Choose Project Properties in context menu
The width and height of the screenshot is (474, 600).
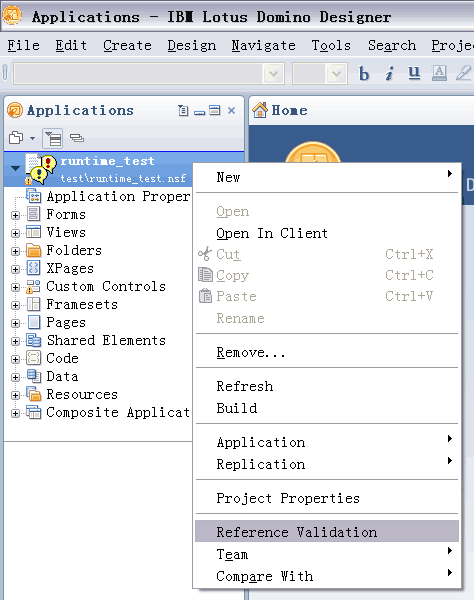[327, 498]
